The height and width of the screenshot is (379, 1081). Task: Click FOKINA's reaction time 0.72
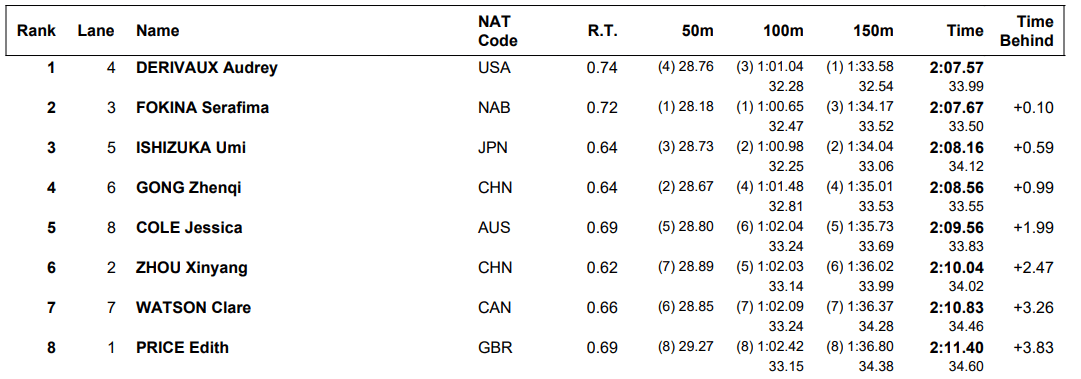pyautogui.click(x=603, y=107)
